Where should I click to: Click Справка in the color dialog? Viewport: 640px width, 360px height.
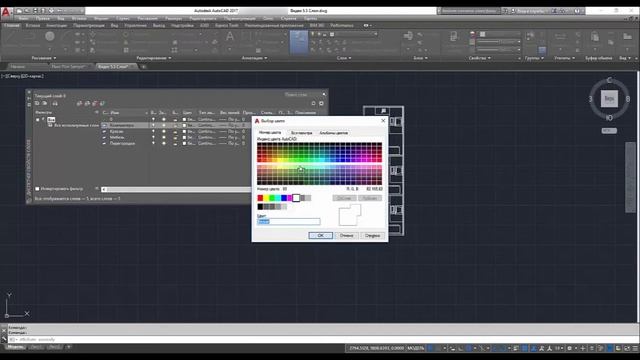tap(372, 236)
